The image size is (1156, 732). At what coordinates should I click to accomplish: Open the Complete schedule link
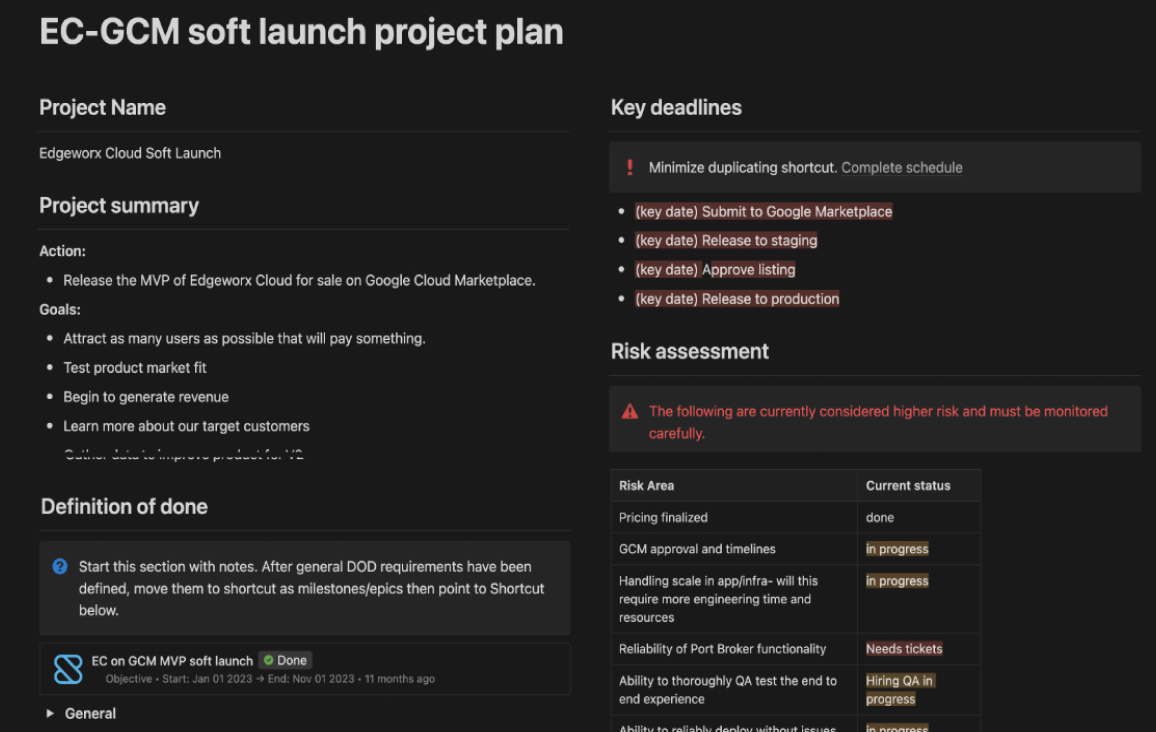tap(902, 167)
